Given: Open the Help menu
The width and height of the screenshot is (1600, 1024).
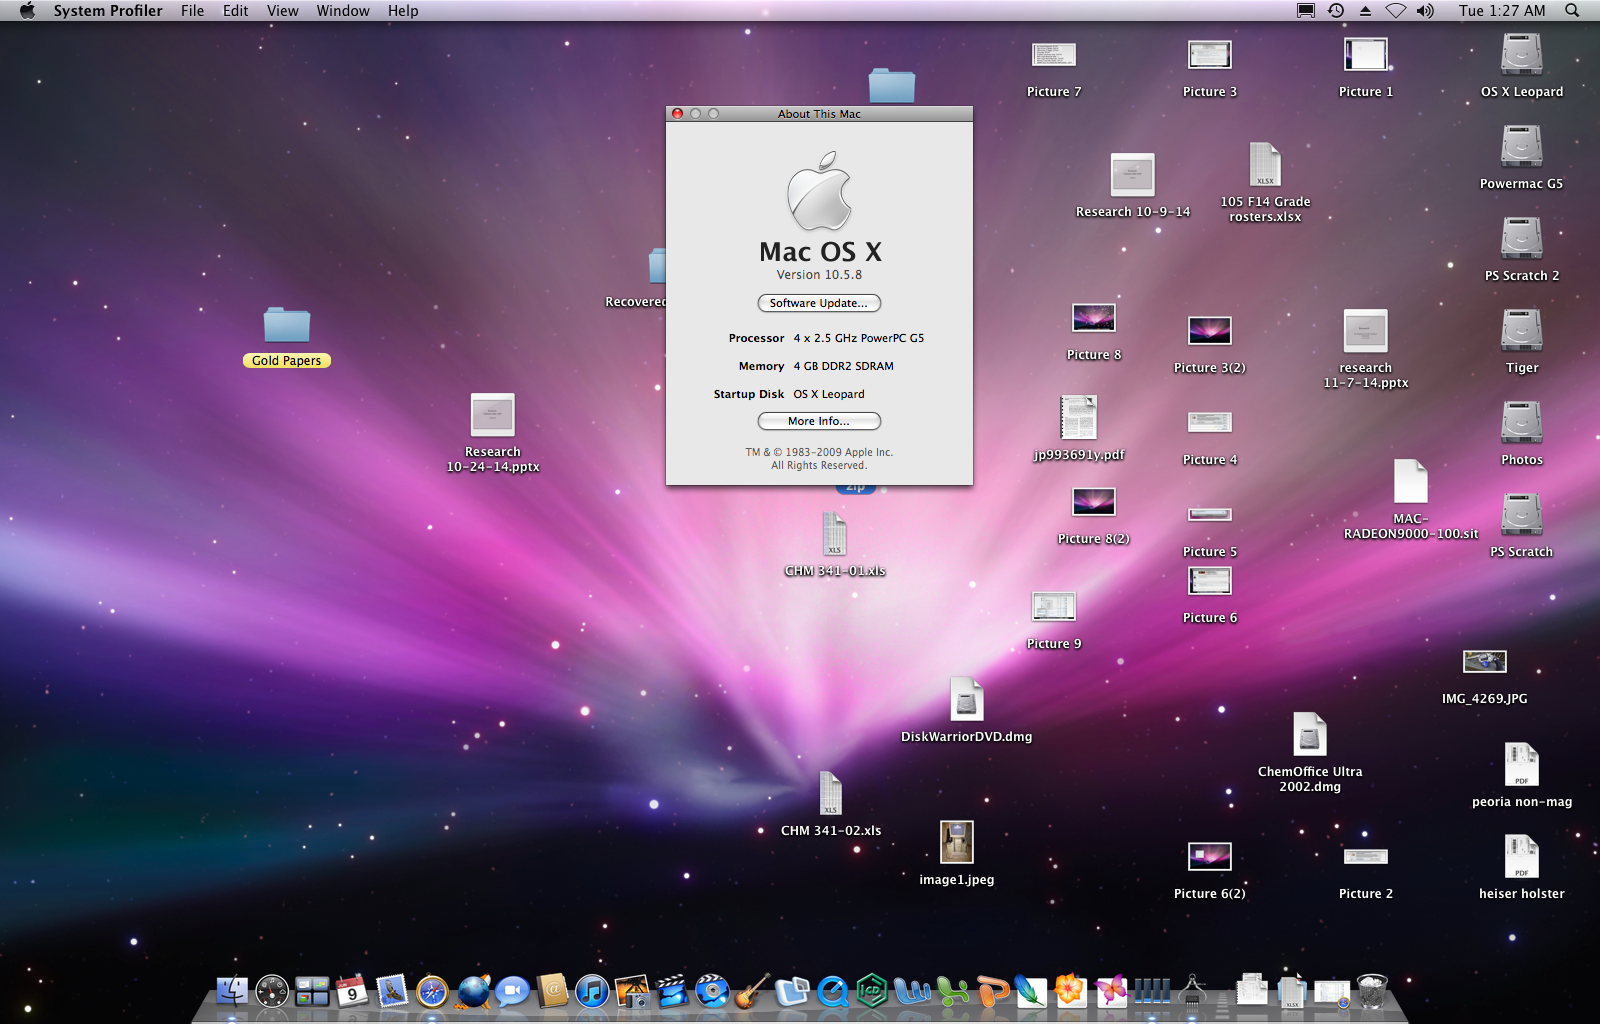Looking at the screenshot, I should (403, 11).
